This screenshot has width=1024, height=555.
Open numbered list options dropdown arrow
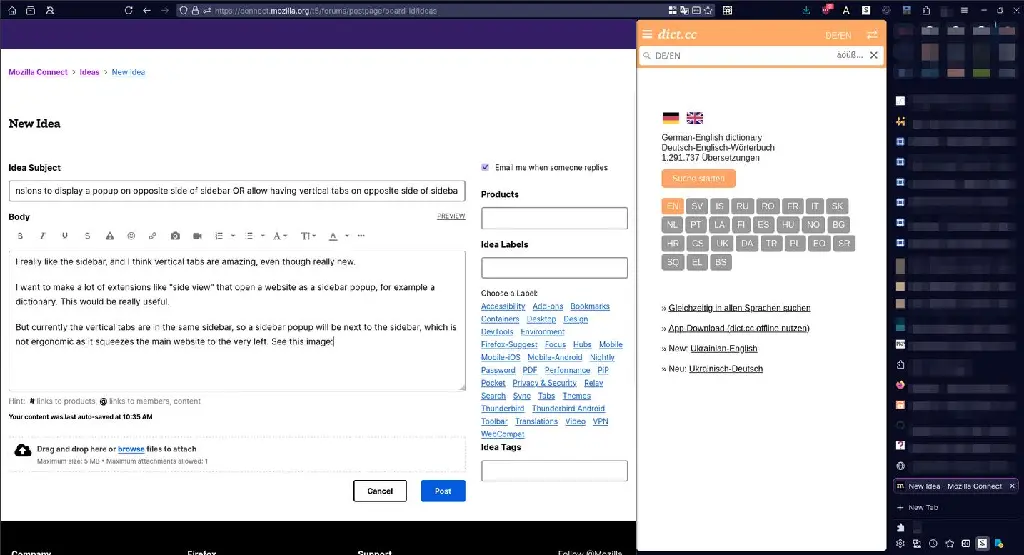[x=232, y=236]
